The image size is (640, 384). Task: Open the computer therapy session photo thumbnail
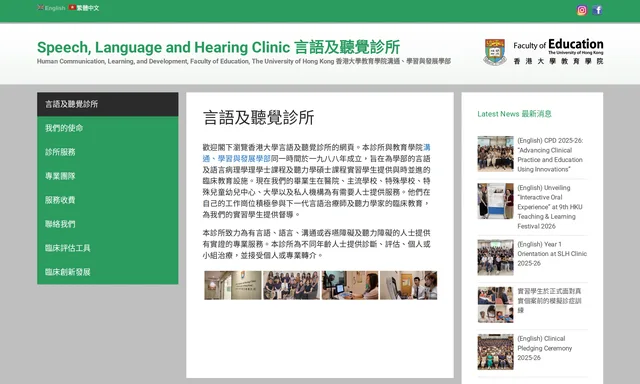click(x=350, y=285)
